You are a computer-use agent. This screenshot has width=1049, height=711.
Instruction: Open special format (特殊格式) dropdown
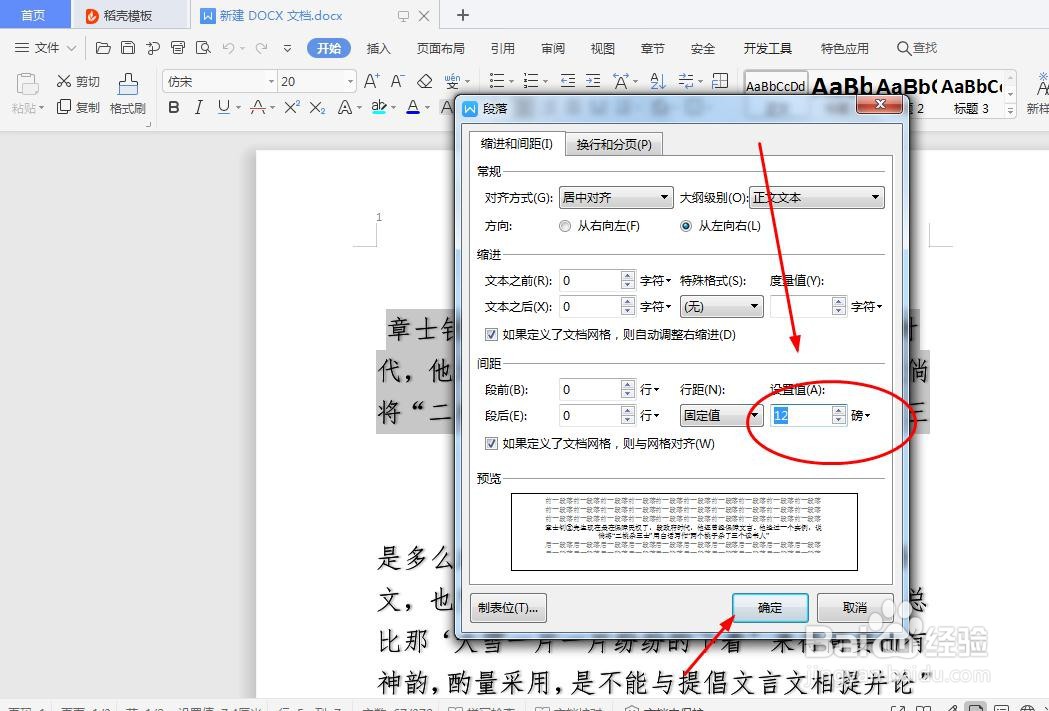pyautogui.click(x=721, y=306)
